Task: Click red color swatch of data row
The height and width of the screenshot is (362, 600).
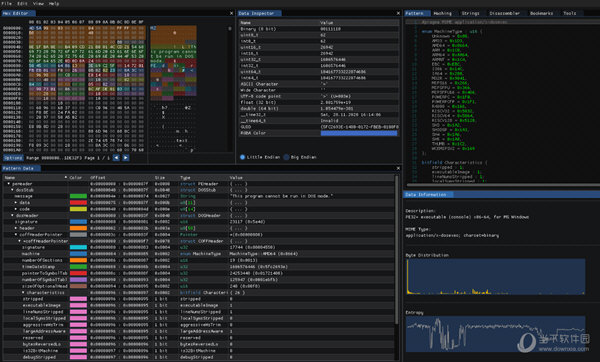Action: (x=78, y=202)
